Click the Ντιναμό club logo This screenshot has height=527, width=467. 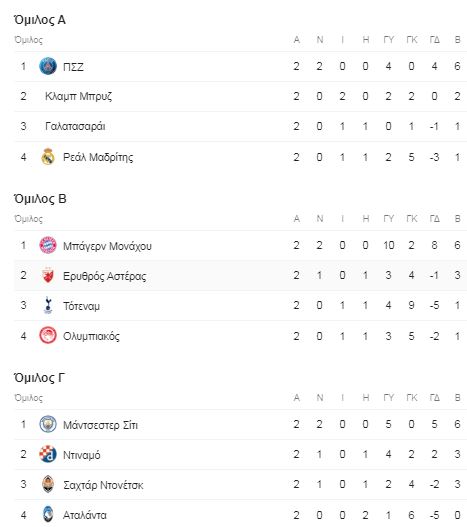[x=48, y=454]
